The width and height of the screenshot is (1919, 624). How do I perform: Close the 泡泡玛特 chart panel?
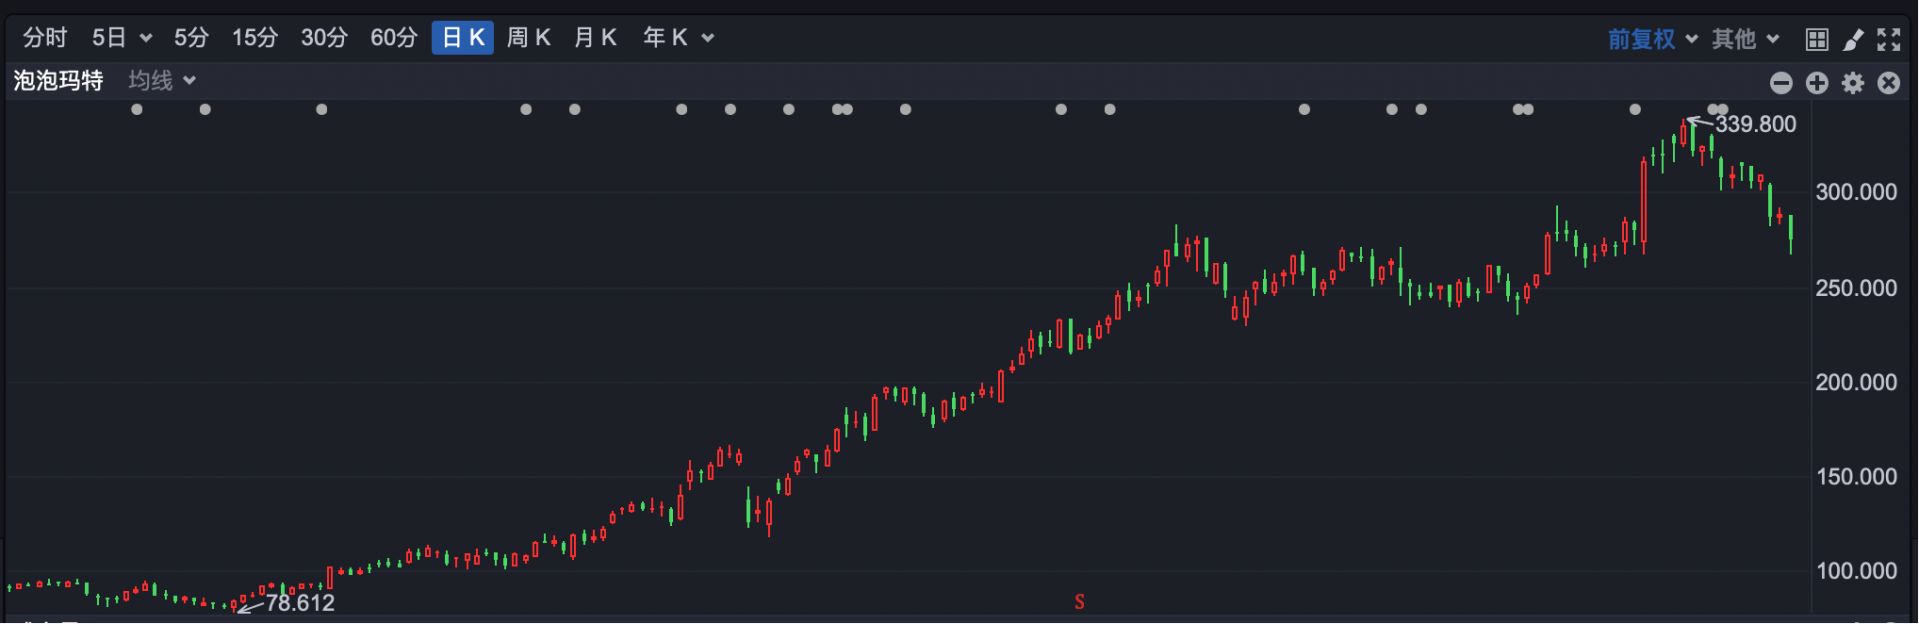[1888, 83]
